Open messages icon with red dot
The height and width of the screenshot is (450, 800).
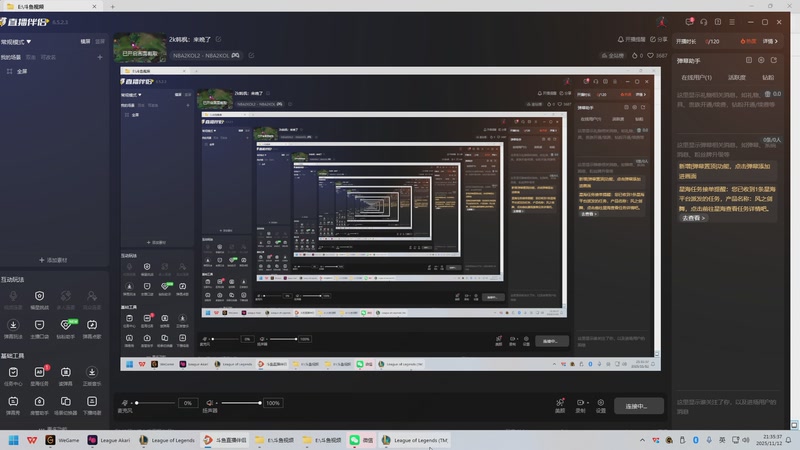pyautogui.click(x=689, y=22)
